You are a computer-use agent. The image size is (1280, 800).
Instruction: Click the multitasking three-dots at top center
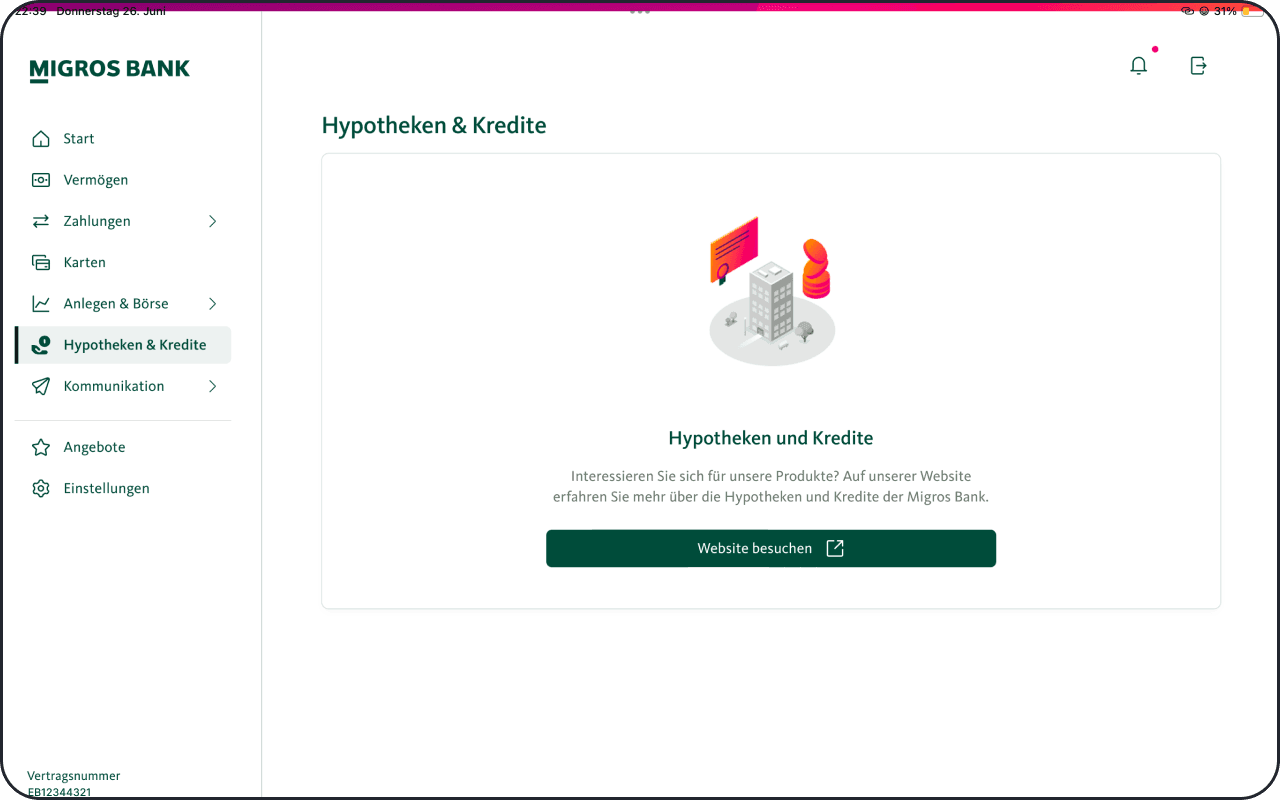point(640,11)
